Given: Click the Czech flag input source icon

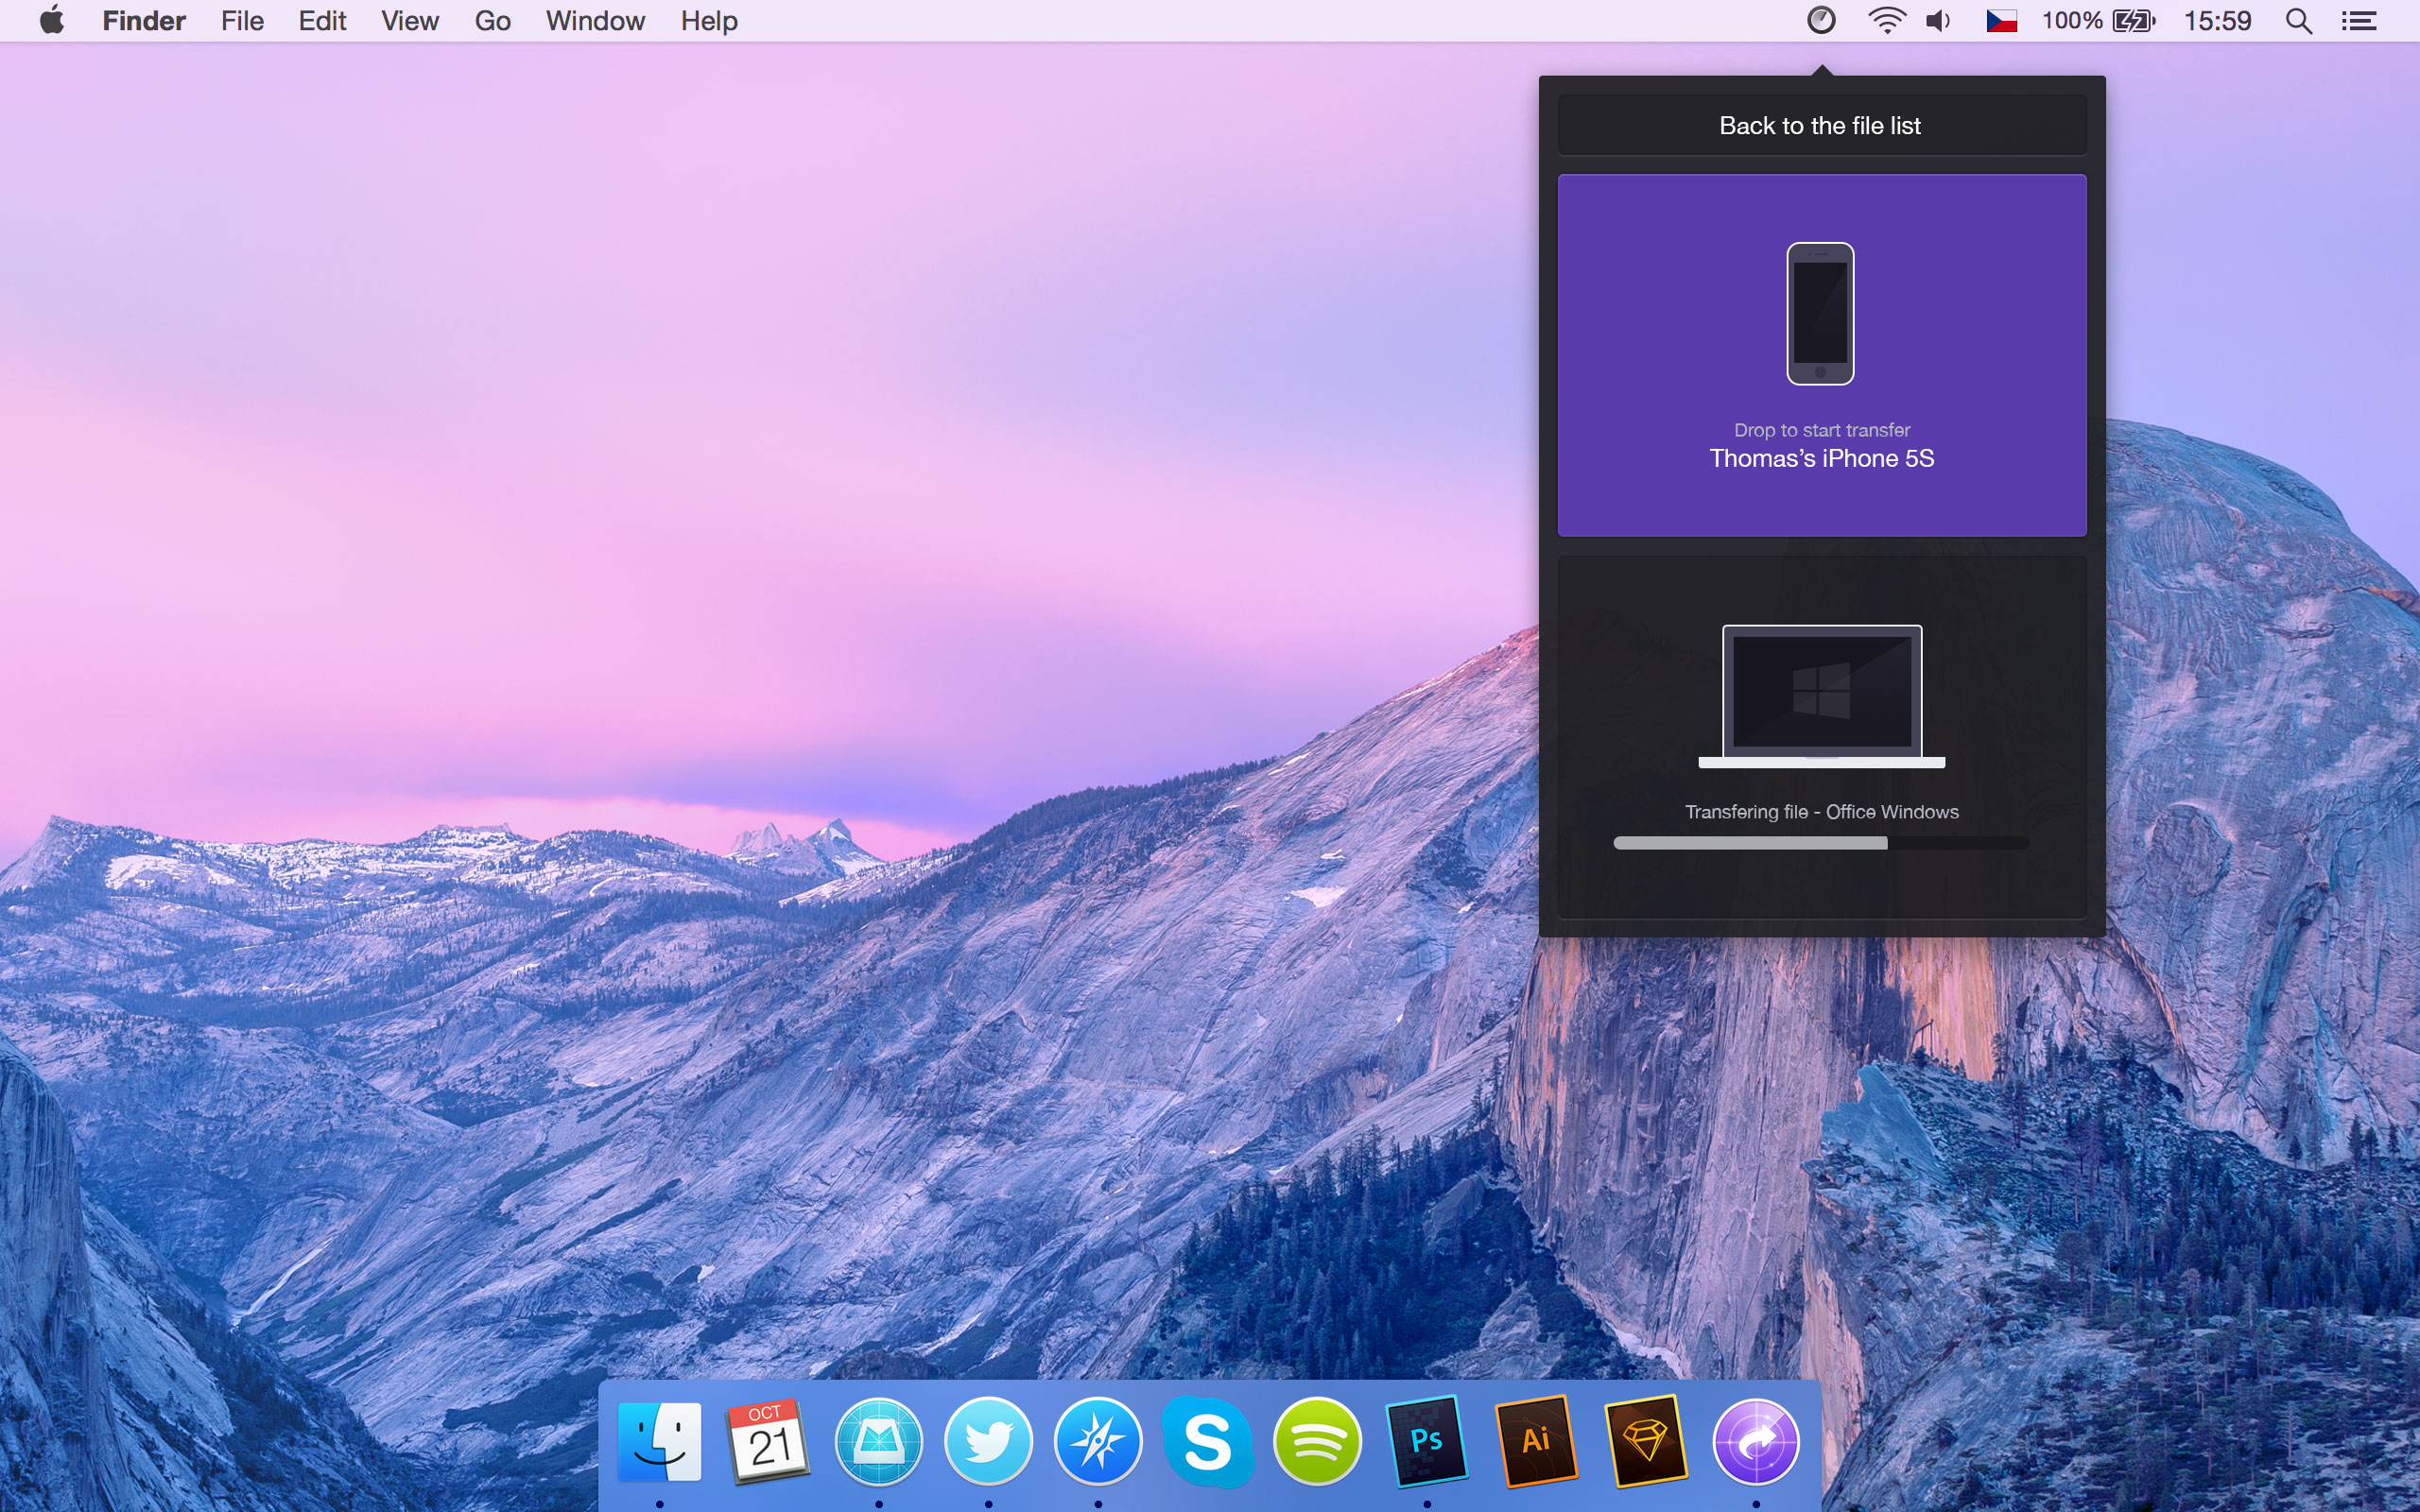Looking at the screenshot, I should coord(2001,20).
